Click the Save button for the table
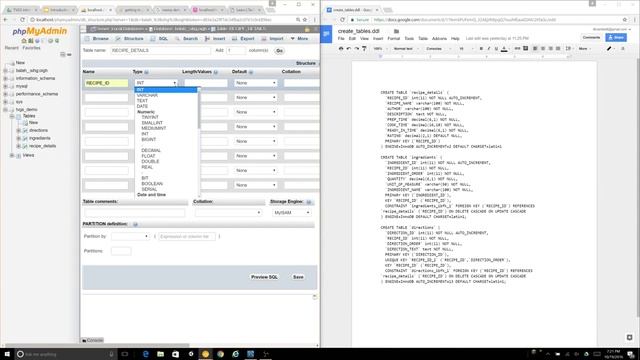Viewport: 640px width, 360px height. coord(298,277)
